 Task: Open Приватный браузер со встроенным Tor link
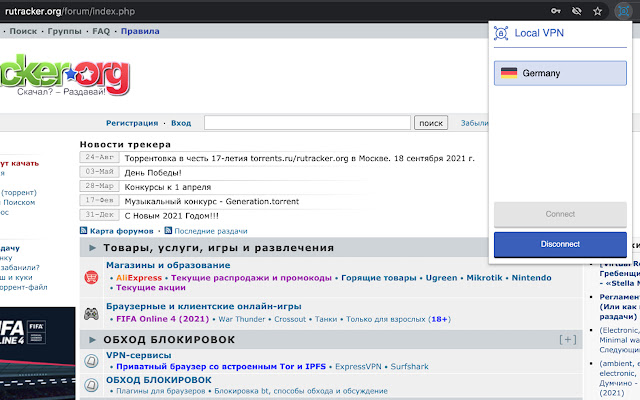point(221,367)
